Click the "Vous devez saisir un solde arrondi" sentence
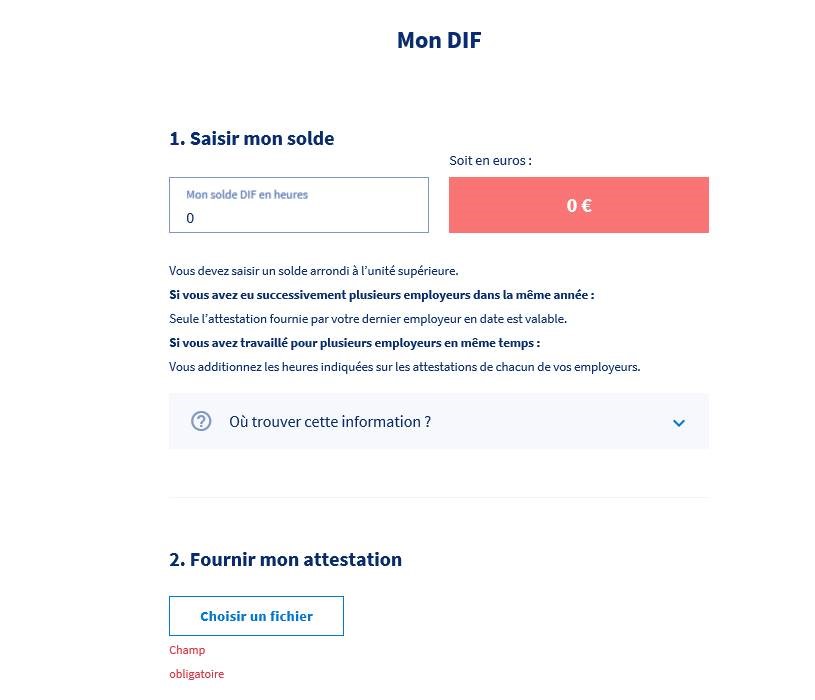The width and height of the screenshot is (815, 700). point(313,271)
